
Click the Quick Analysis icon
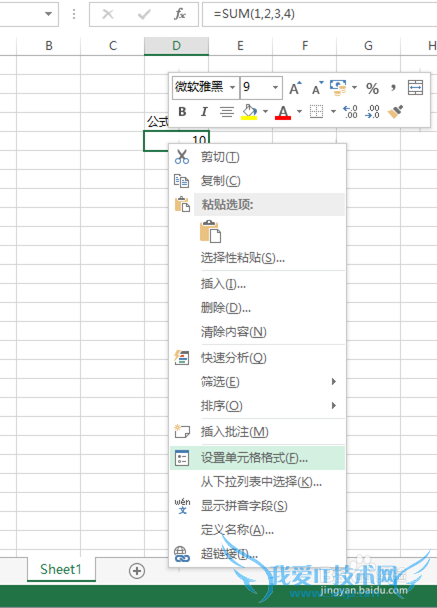coord(181,358)
